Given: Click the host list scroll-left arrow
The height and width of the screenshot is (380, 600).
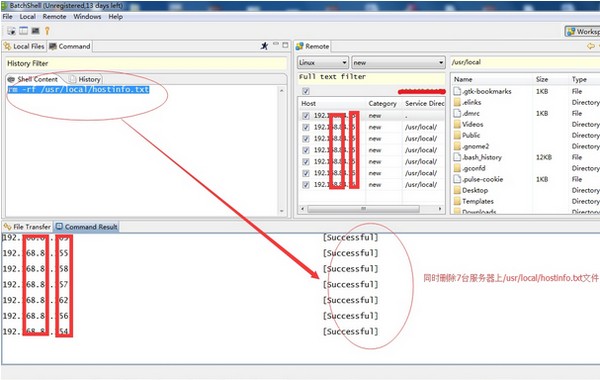Looking at the screenshot, I should coord(303,209).
